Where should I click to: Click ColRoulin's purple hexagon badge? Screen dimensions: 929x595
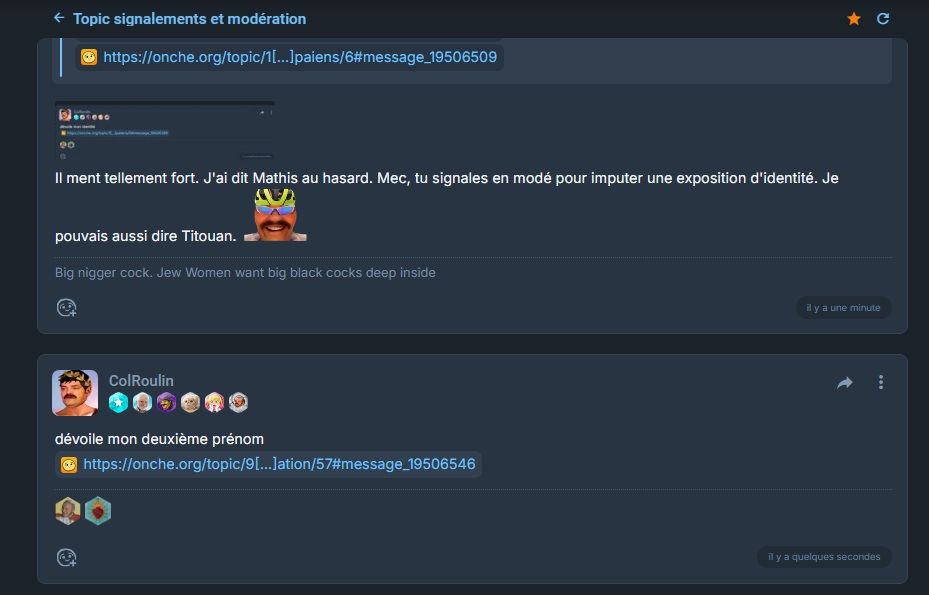coord(166,402)
